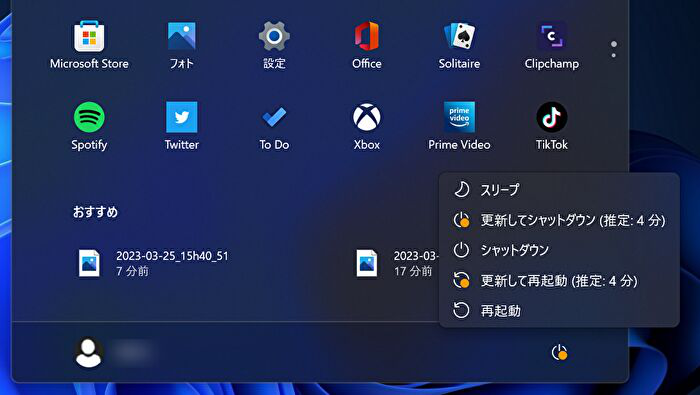
Task: Launch the Office app
Action: [367, 45]
